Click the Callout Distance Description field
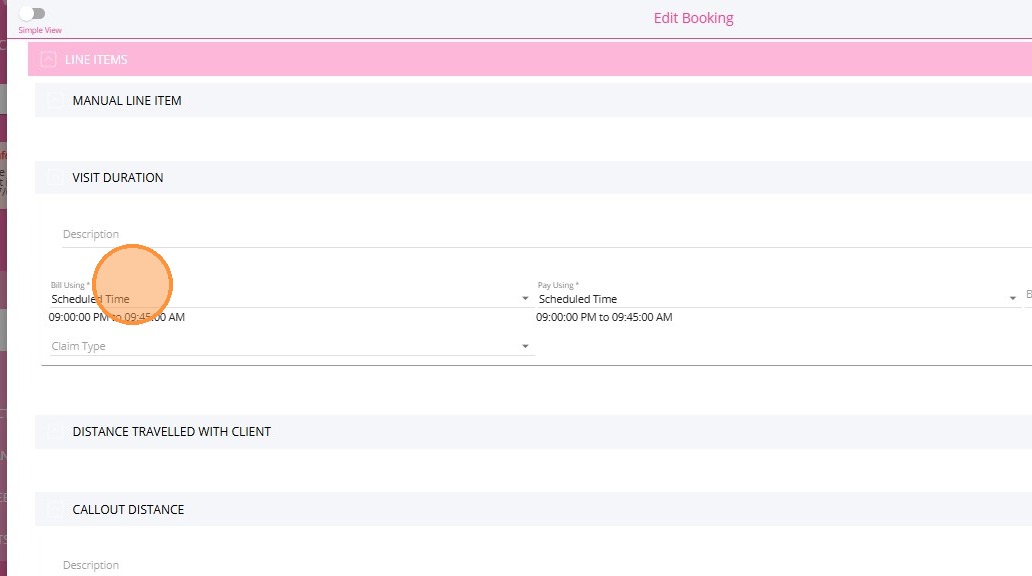1032x576 pixels. click(546, 565)
